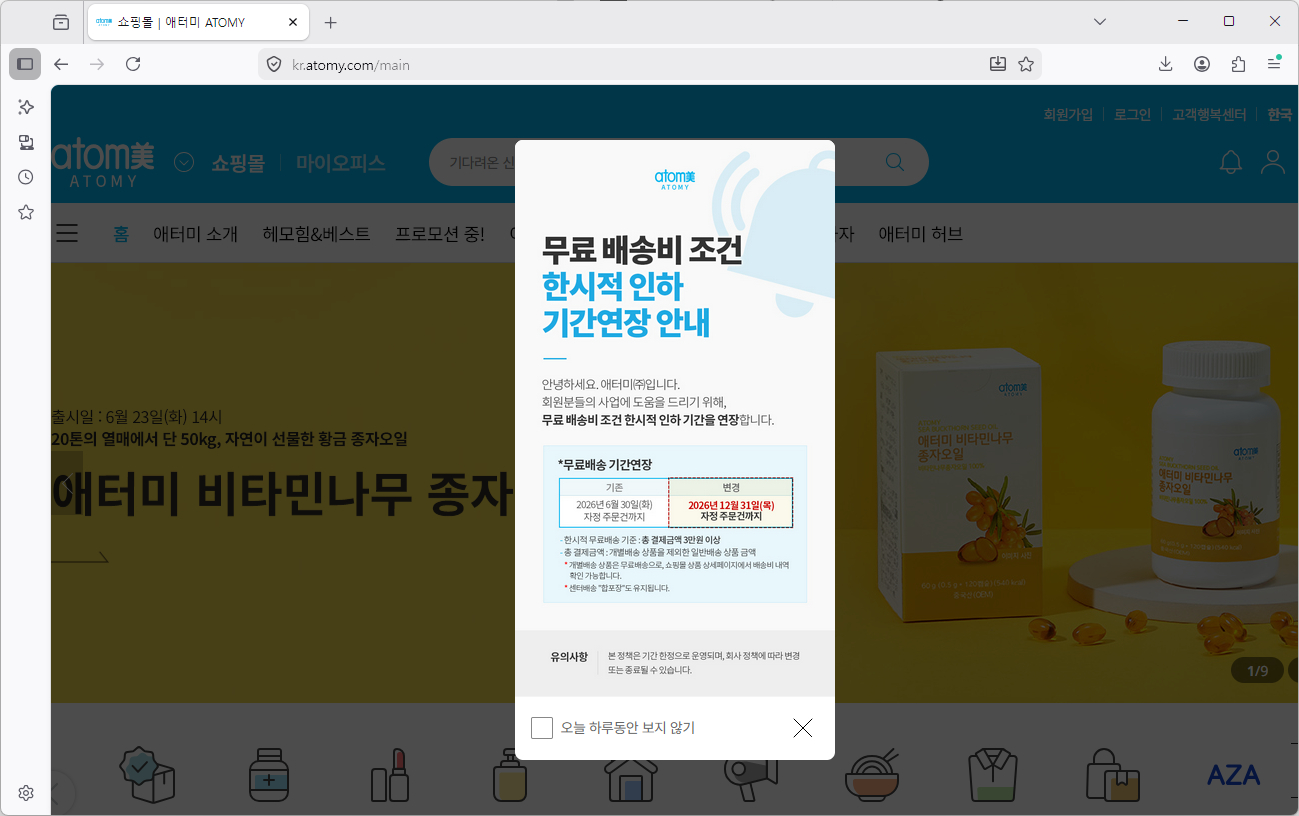Screen dimensions: 1299x816
Task: Open the 애터미 허브 menu
Action: tap(921, 234)
